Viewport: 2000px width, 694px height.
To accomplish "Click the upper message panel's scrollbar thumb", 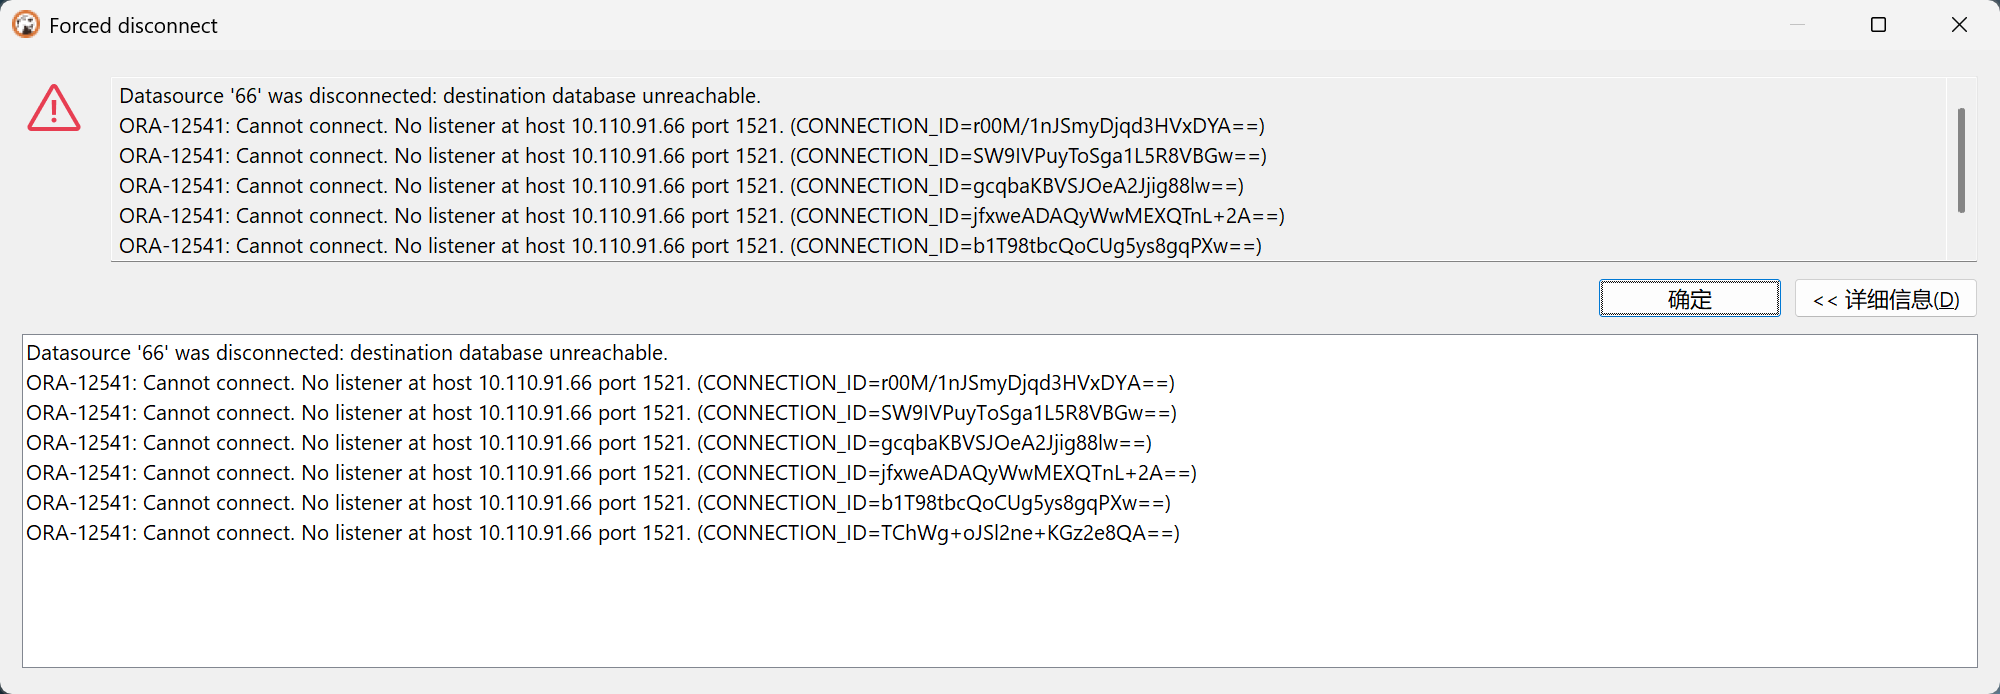I will click(x=1961, y=160).
